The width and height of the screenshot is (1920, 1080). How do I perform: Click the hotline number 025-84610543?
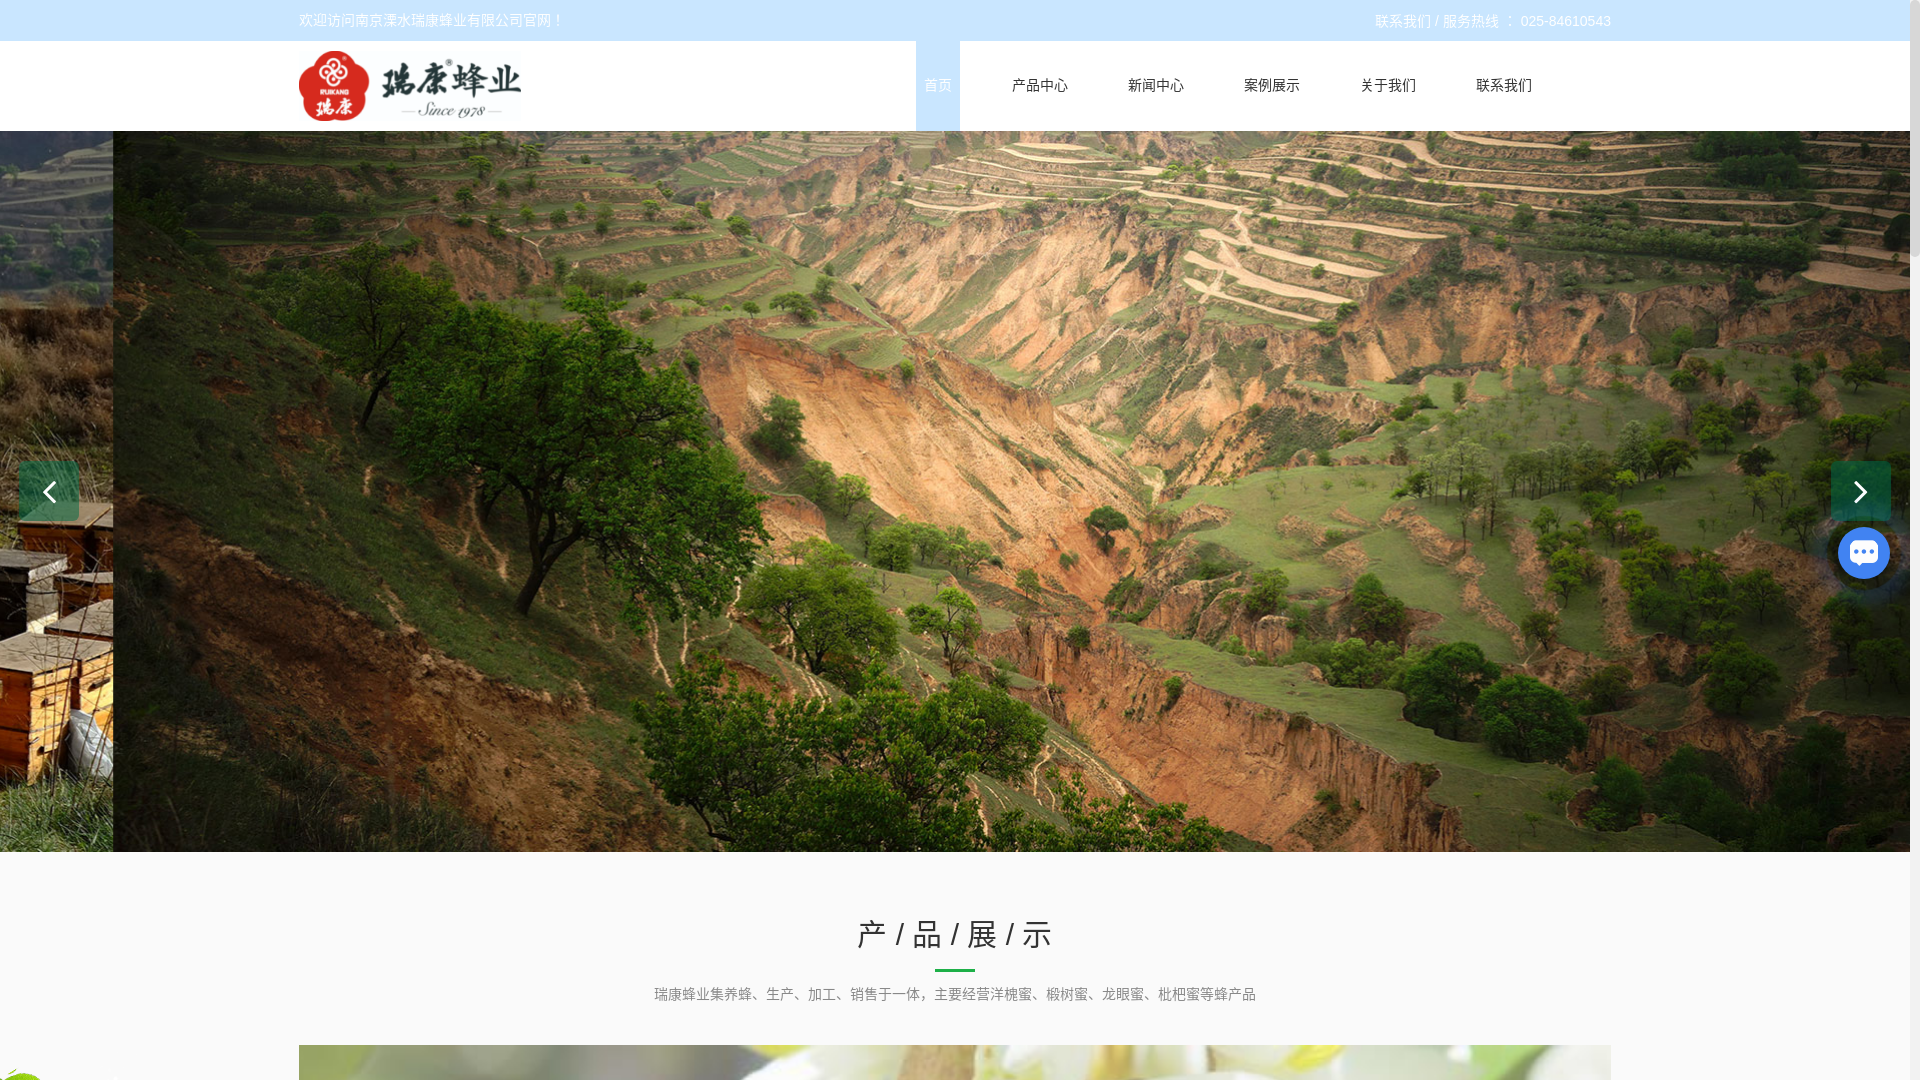pyautogui.click(x=1565, y=21)
